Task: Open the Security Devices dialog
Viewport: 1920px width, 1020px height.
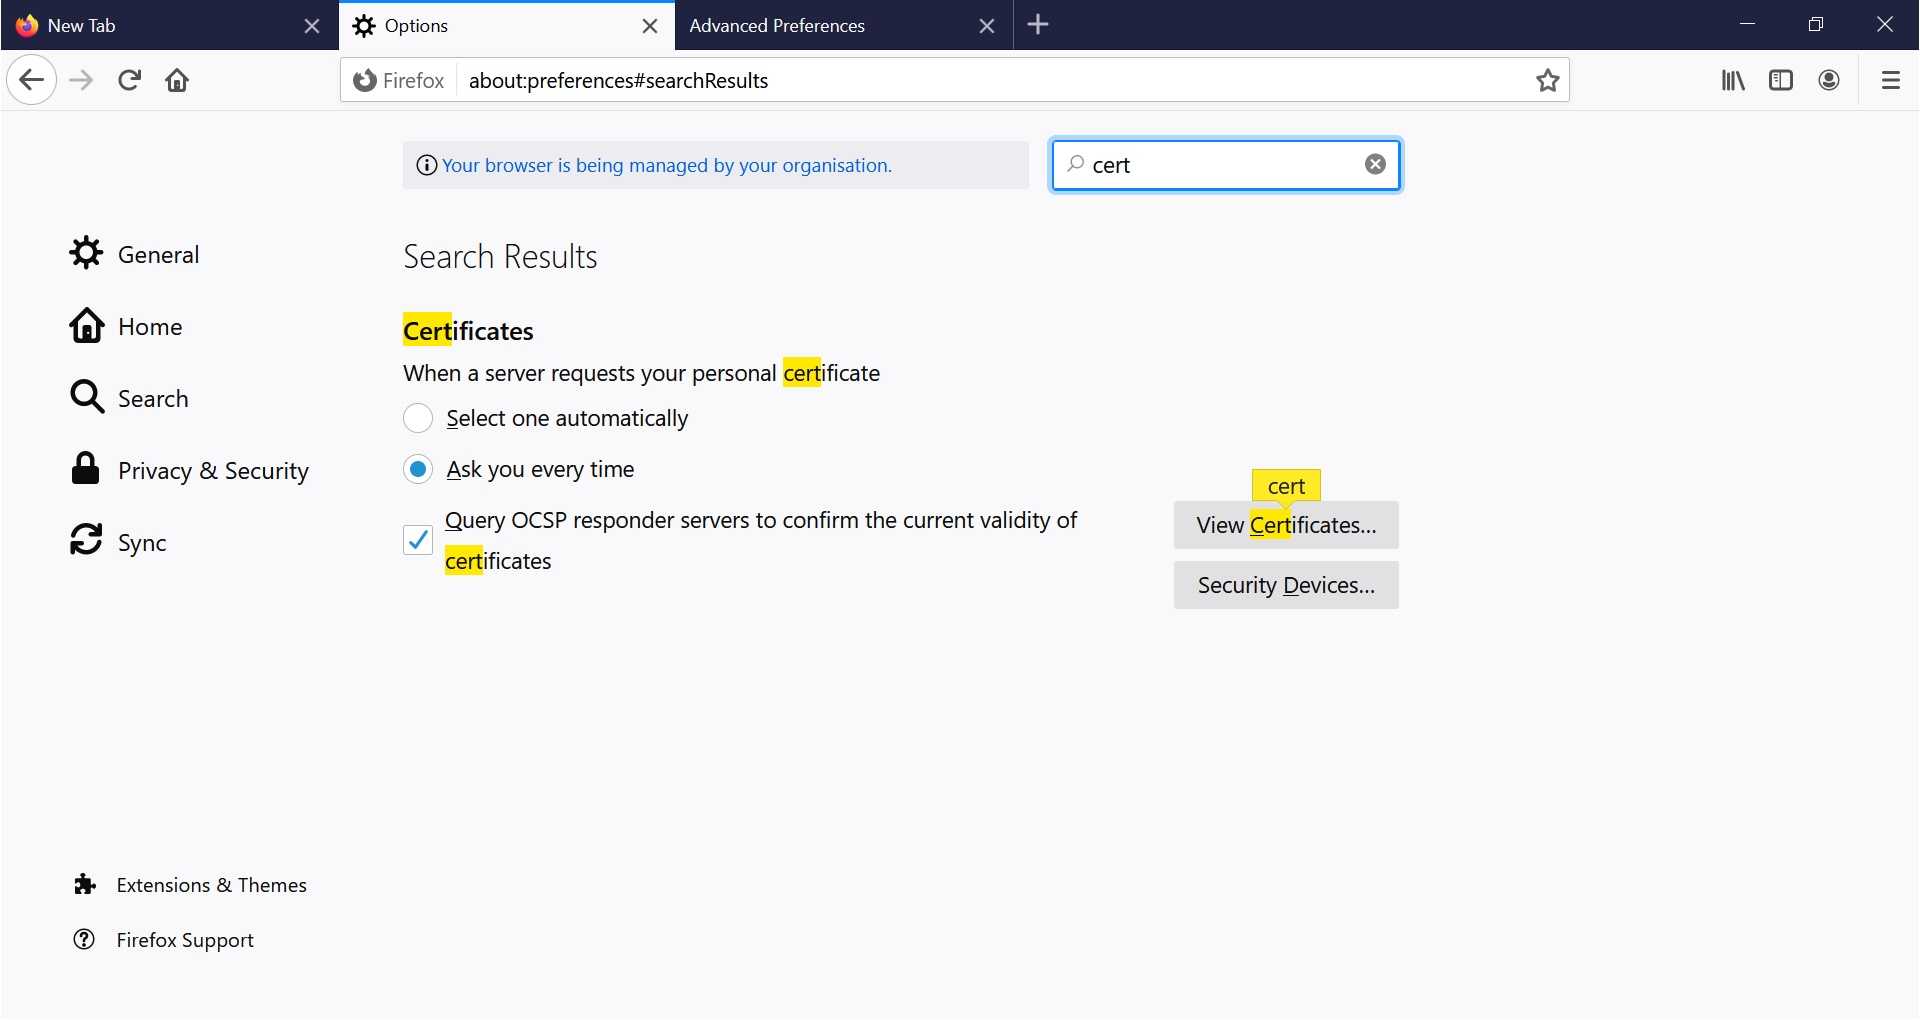Action: [1286, 585]
